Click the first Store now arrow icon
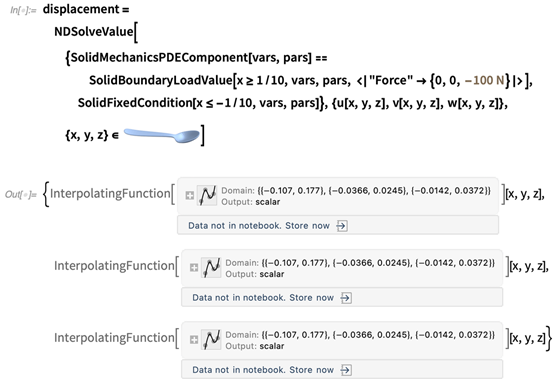Screen dimensions: 554x380 (x=342, y=226)
